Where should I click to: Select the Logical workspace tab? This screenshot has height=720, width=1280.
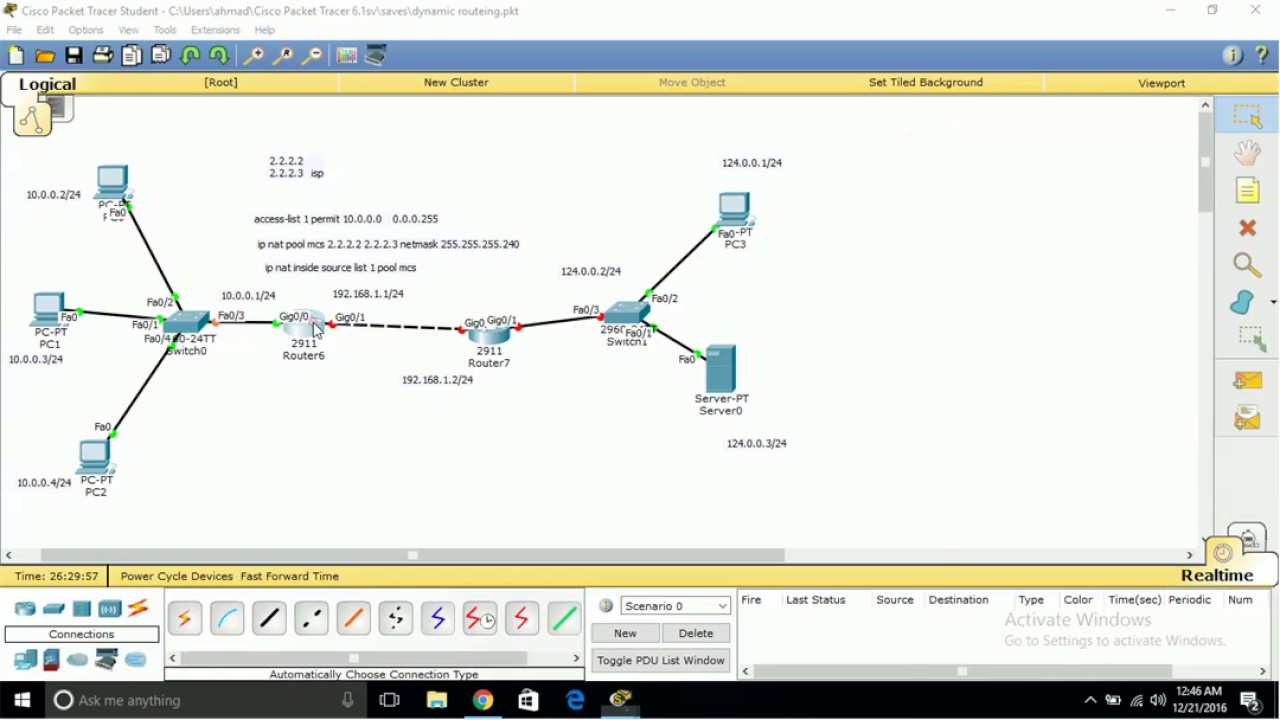coord(47,84)
